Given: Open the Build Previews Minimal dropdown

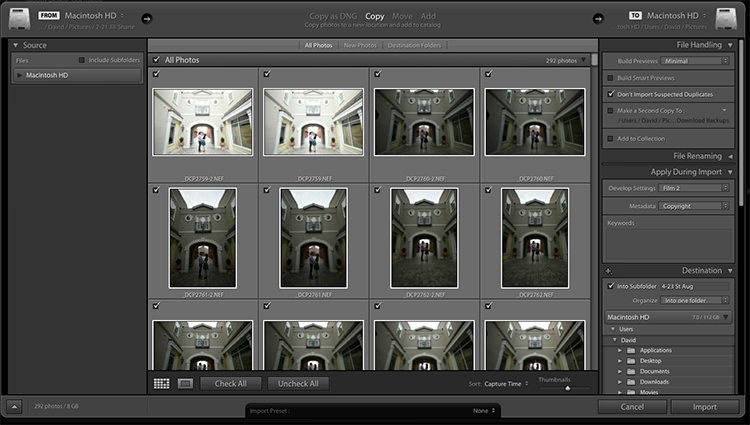Looking at the screenshot, I should [x=695, y=61].
